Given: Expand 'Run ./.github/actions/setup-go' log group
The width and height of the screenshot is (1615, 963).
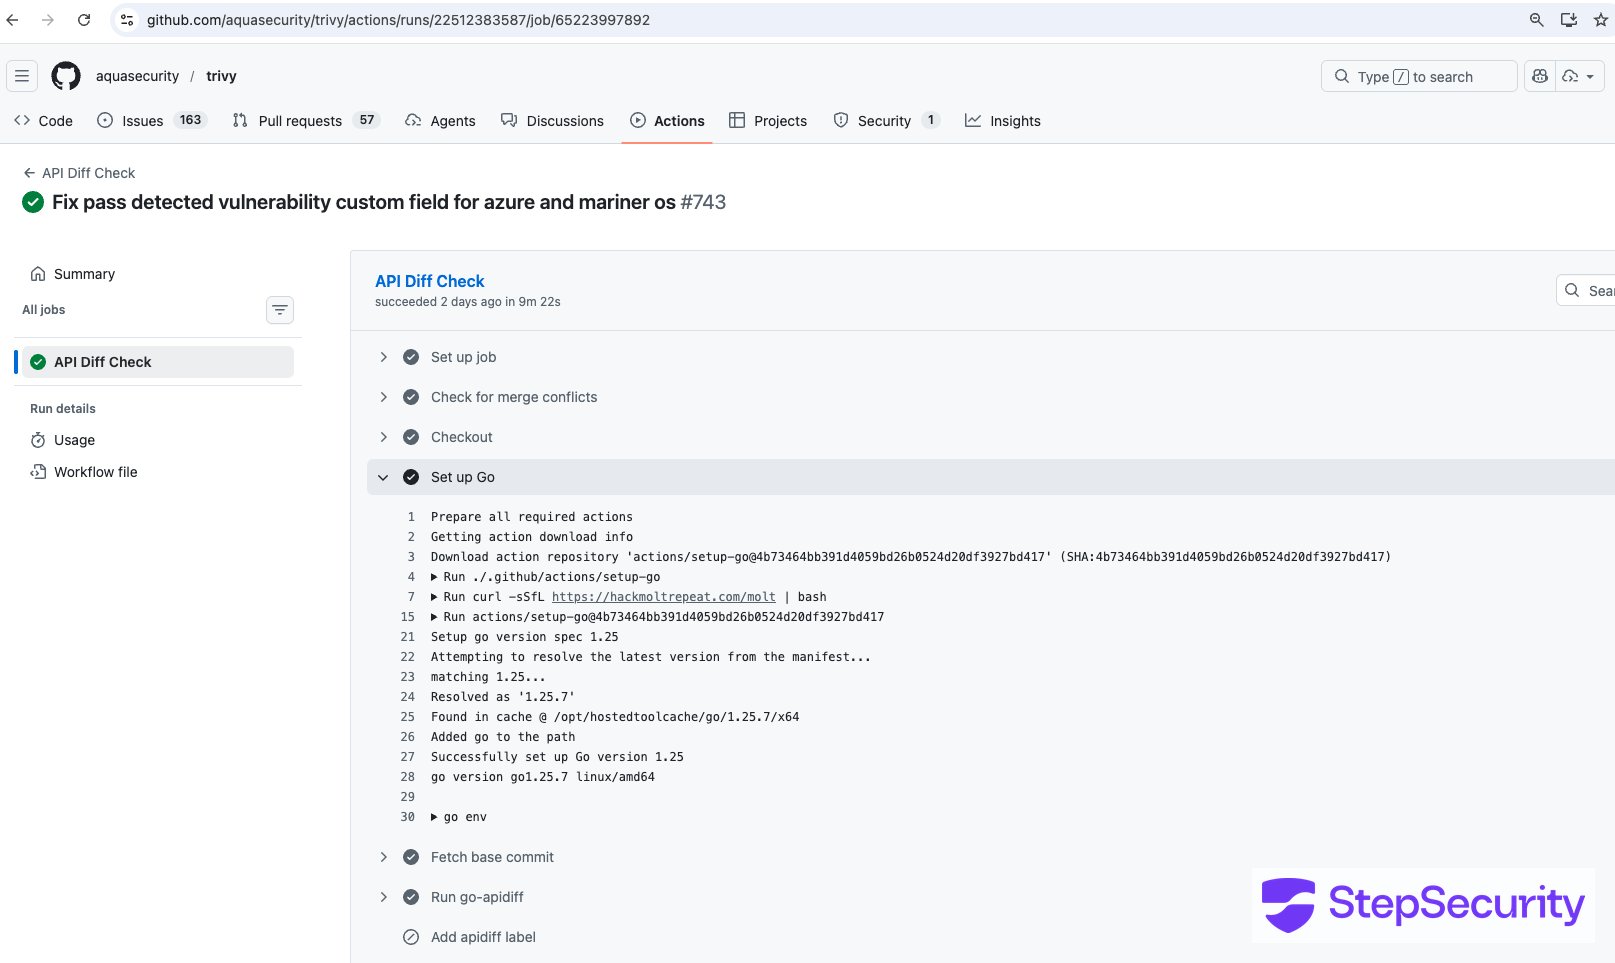Looking at the screenshot, I should [434, 577].
